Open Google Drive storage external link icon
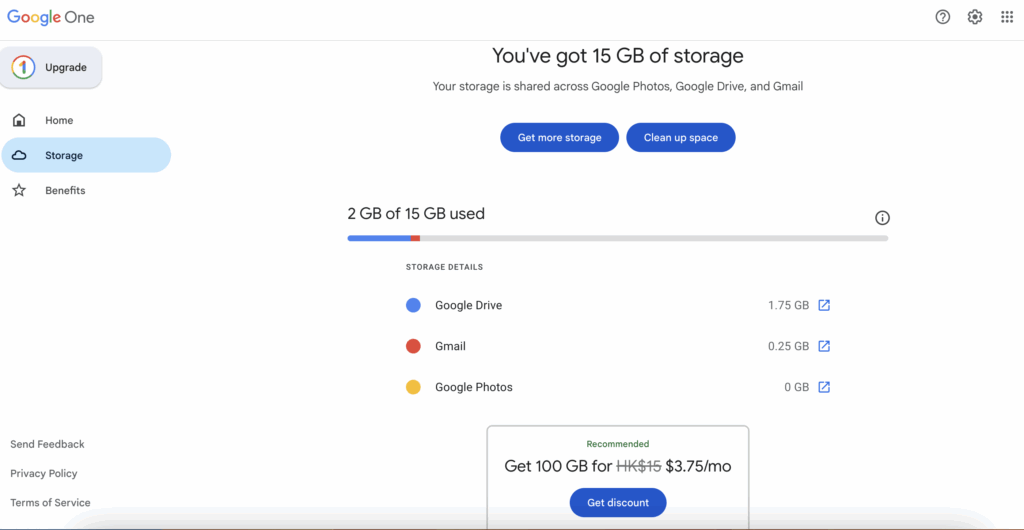1024x530 pixels. point(824,305)
